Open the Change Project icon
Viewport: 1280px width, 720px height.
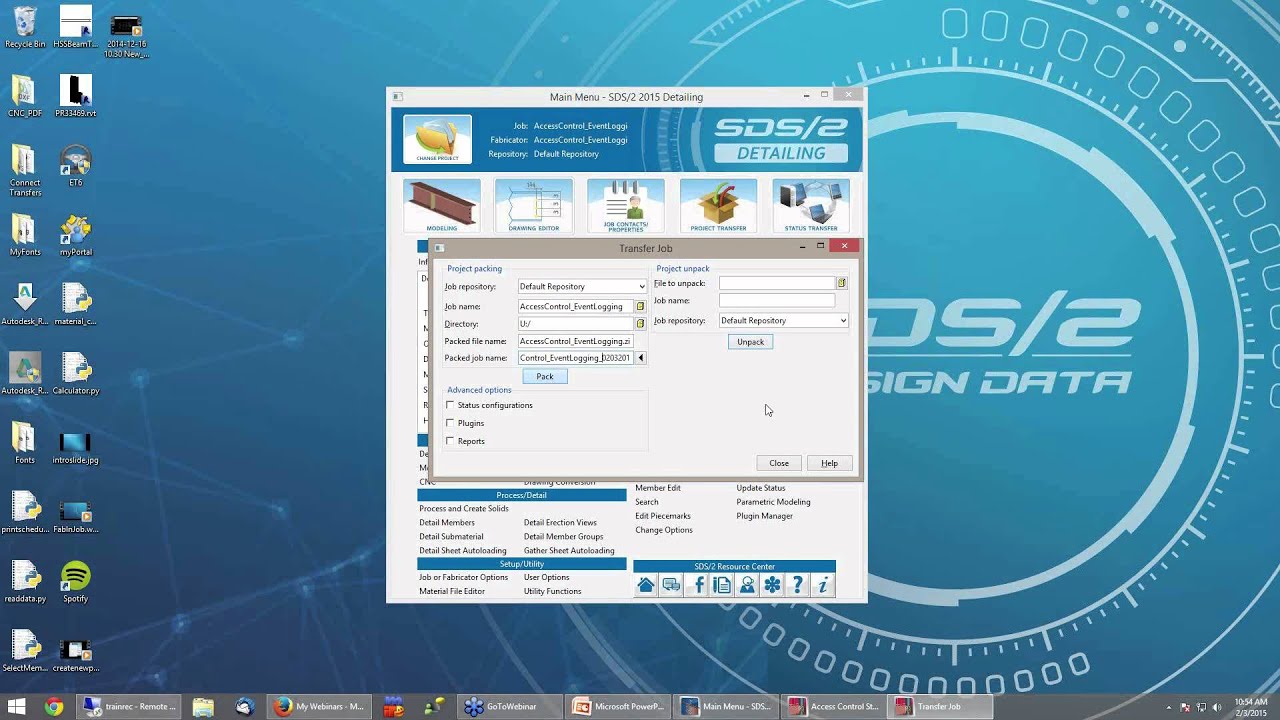click(x=437, y=139)
